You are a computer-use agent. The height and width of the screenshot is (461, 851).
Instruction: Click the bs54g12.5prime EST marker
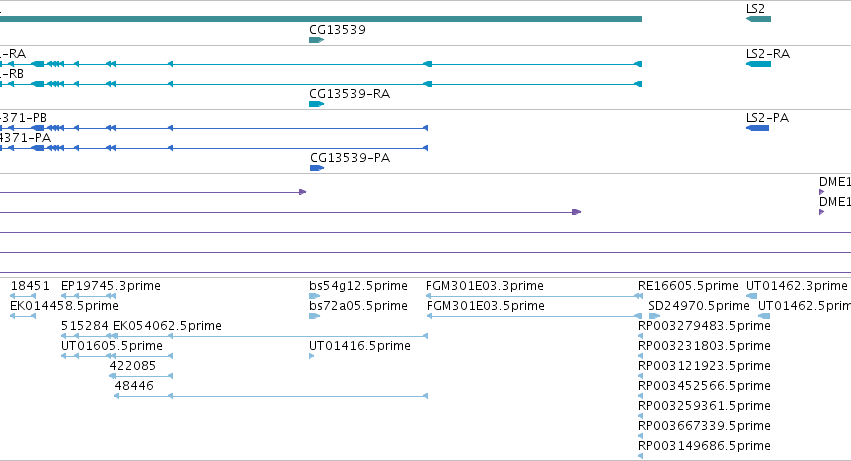pyautogui.click(x=315, y=296)
